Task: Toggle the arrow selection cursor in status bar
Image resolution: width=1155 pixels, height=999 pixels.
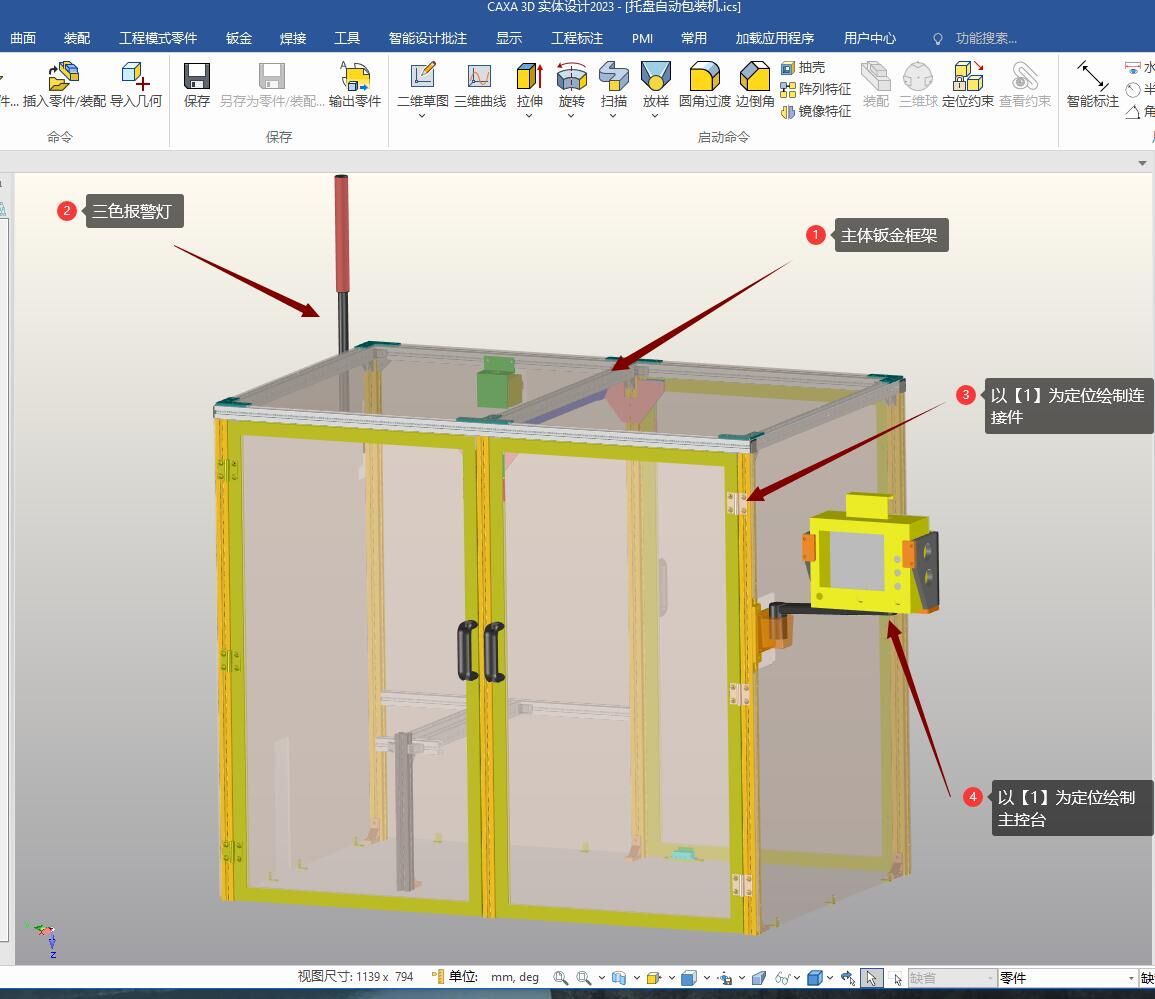Action: [871, 978]
